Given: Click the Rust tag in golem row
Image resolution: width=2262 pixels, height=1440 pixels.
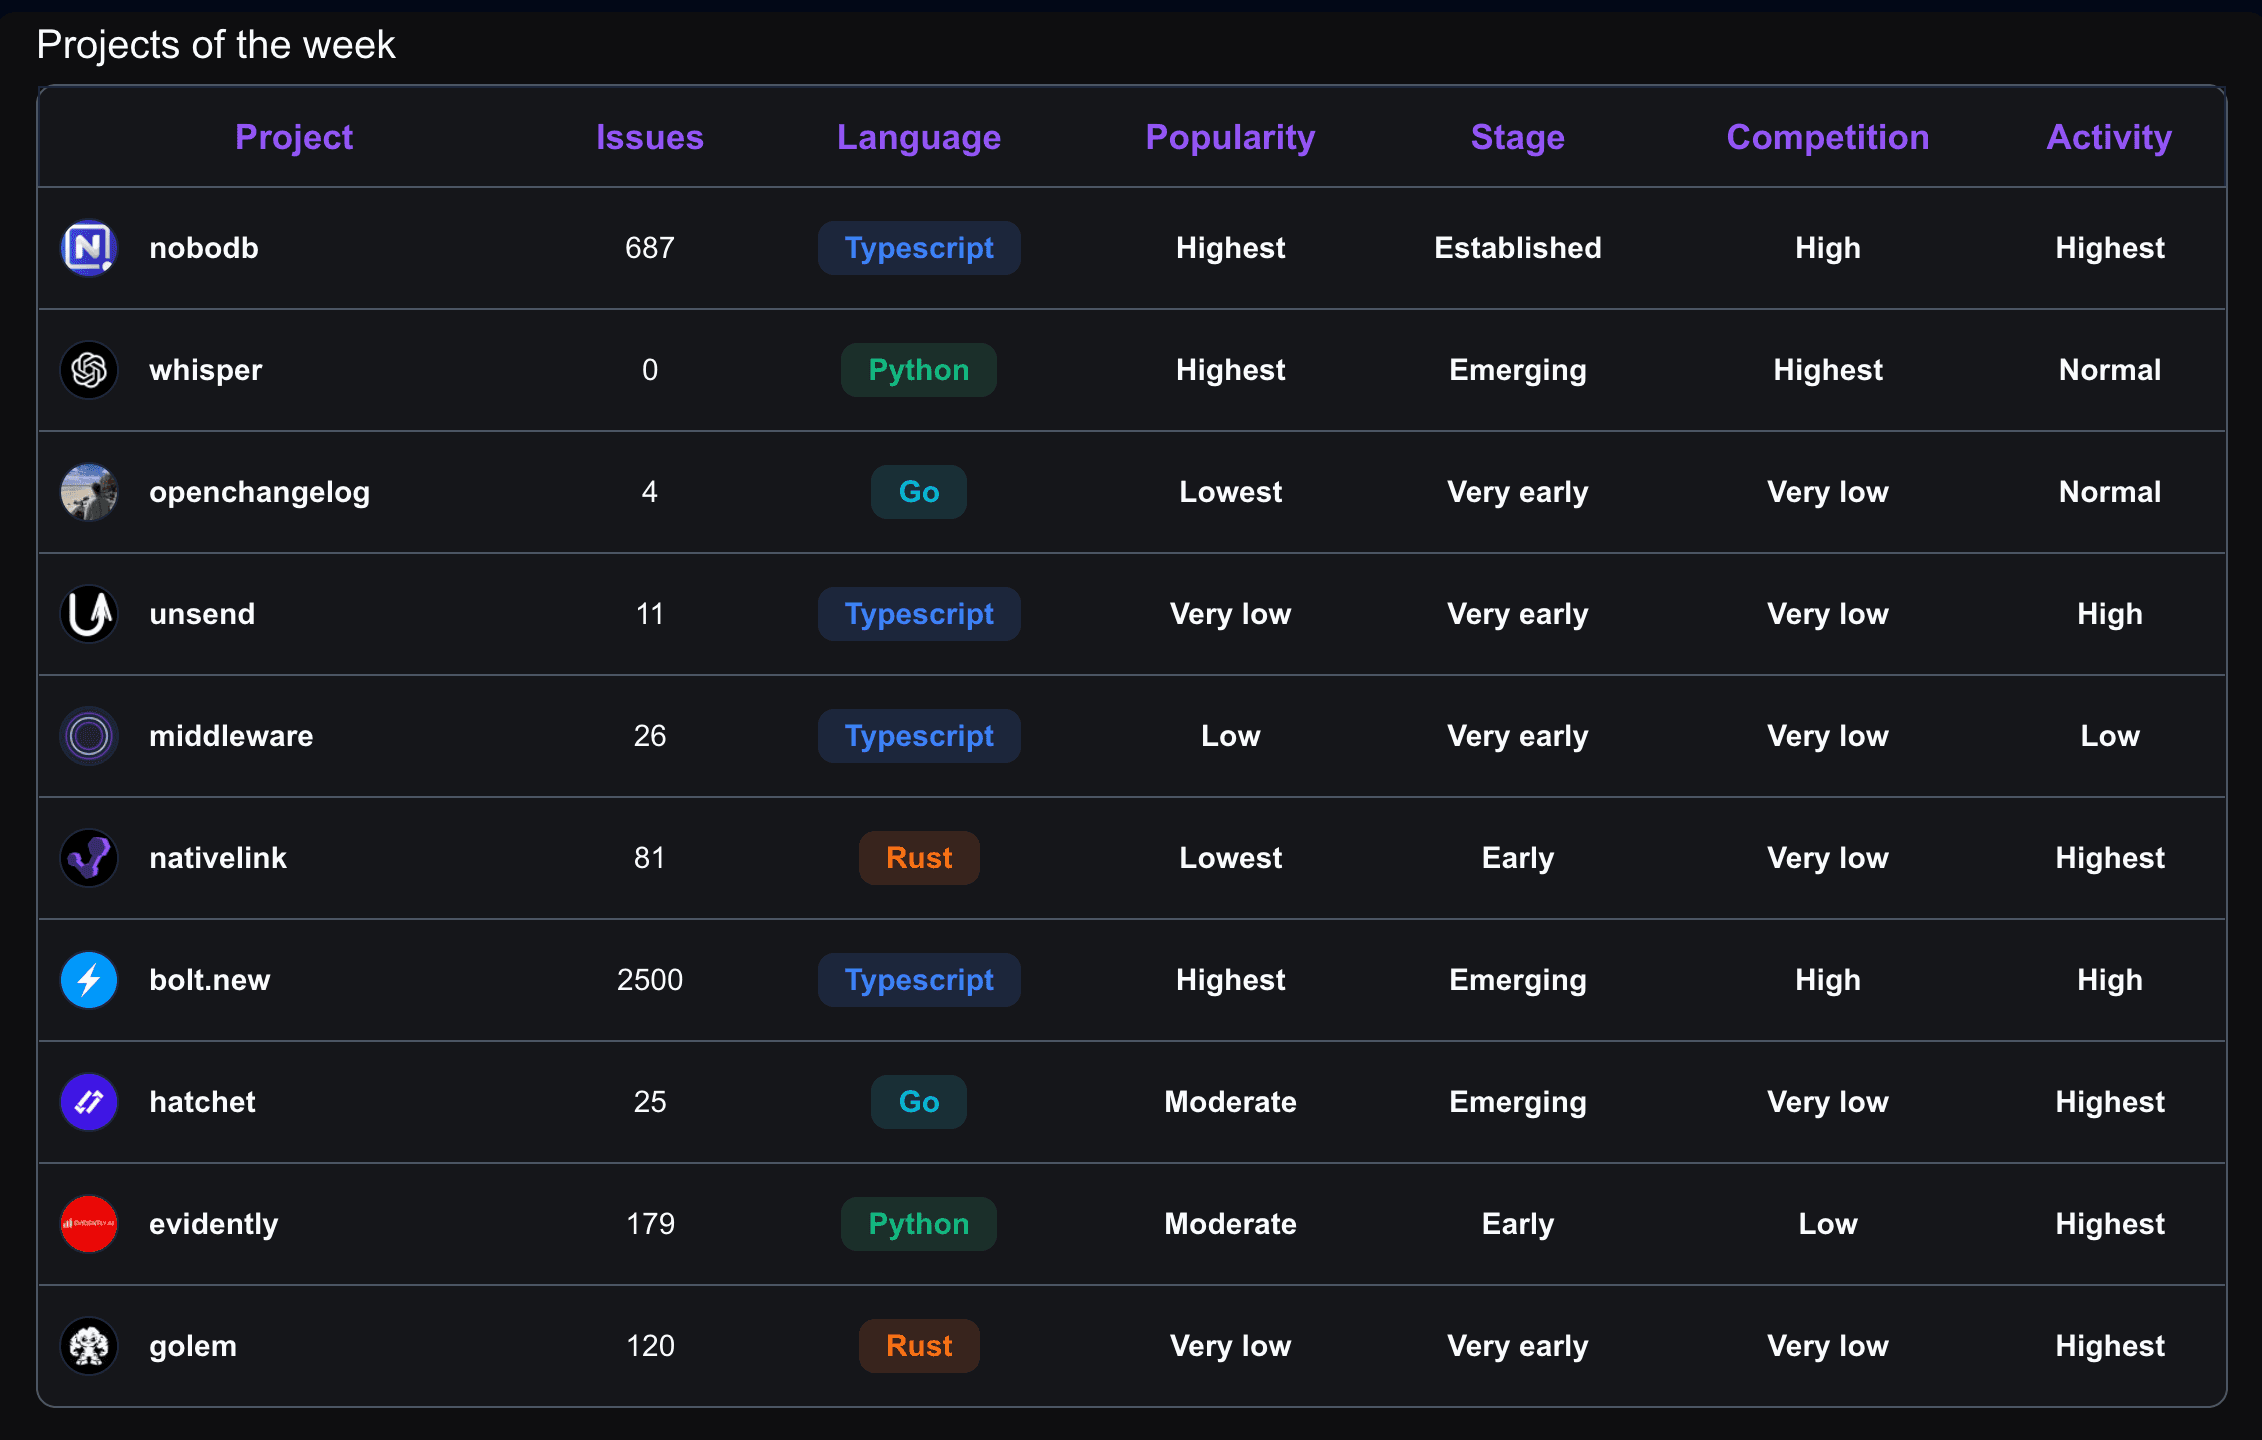Looking at the screenshot, I should point(919,1346).
